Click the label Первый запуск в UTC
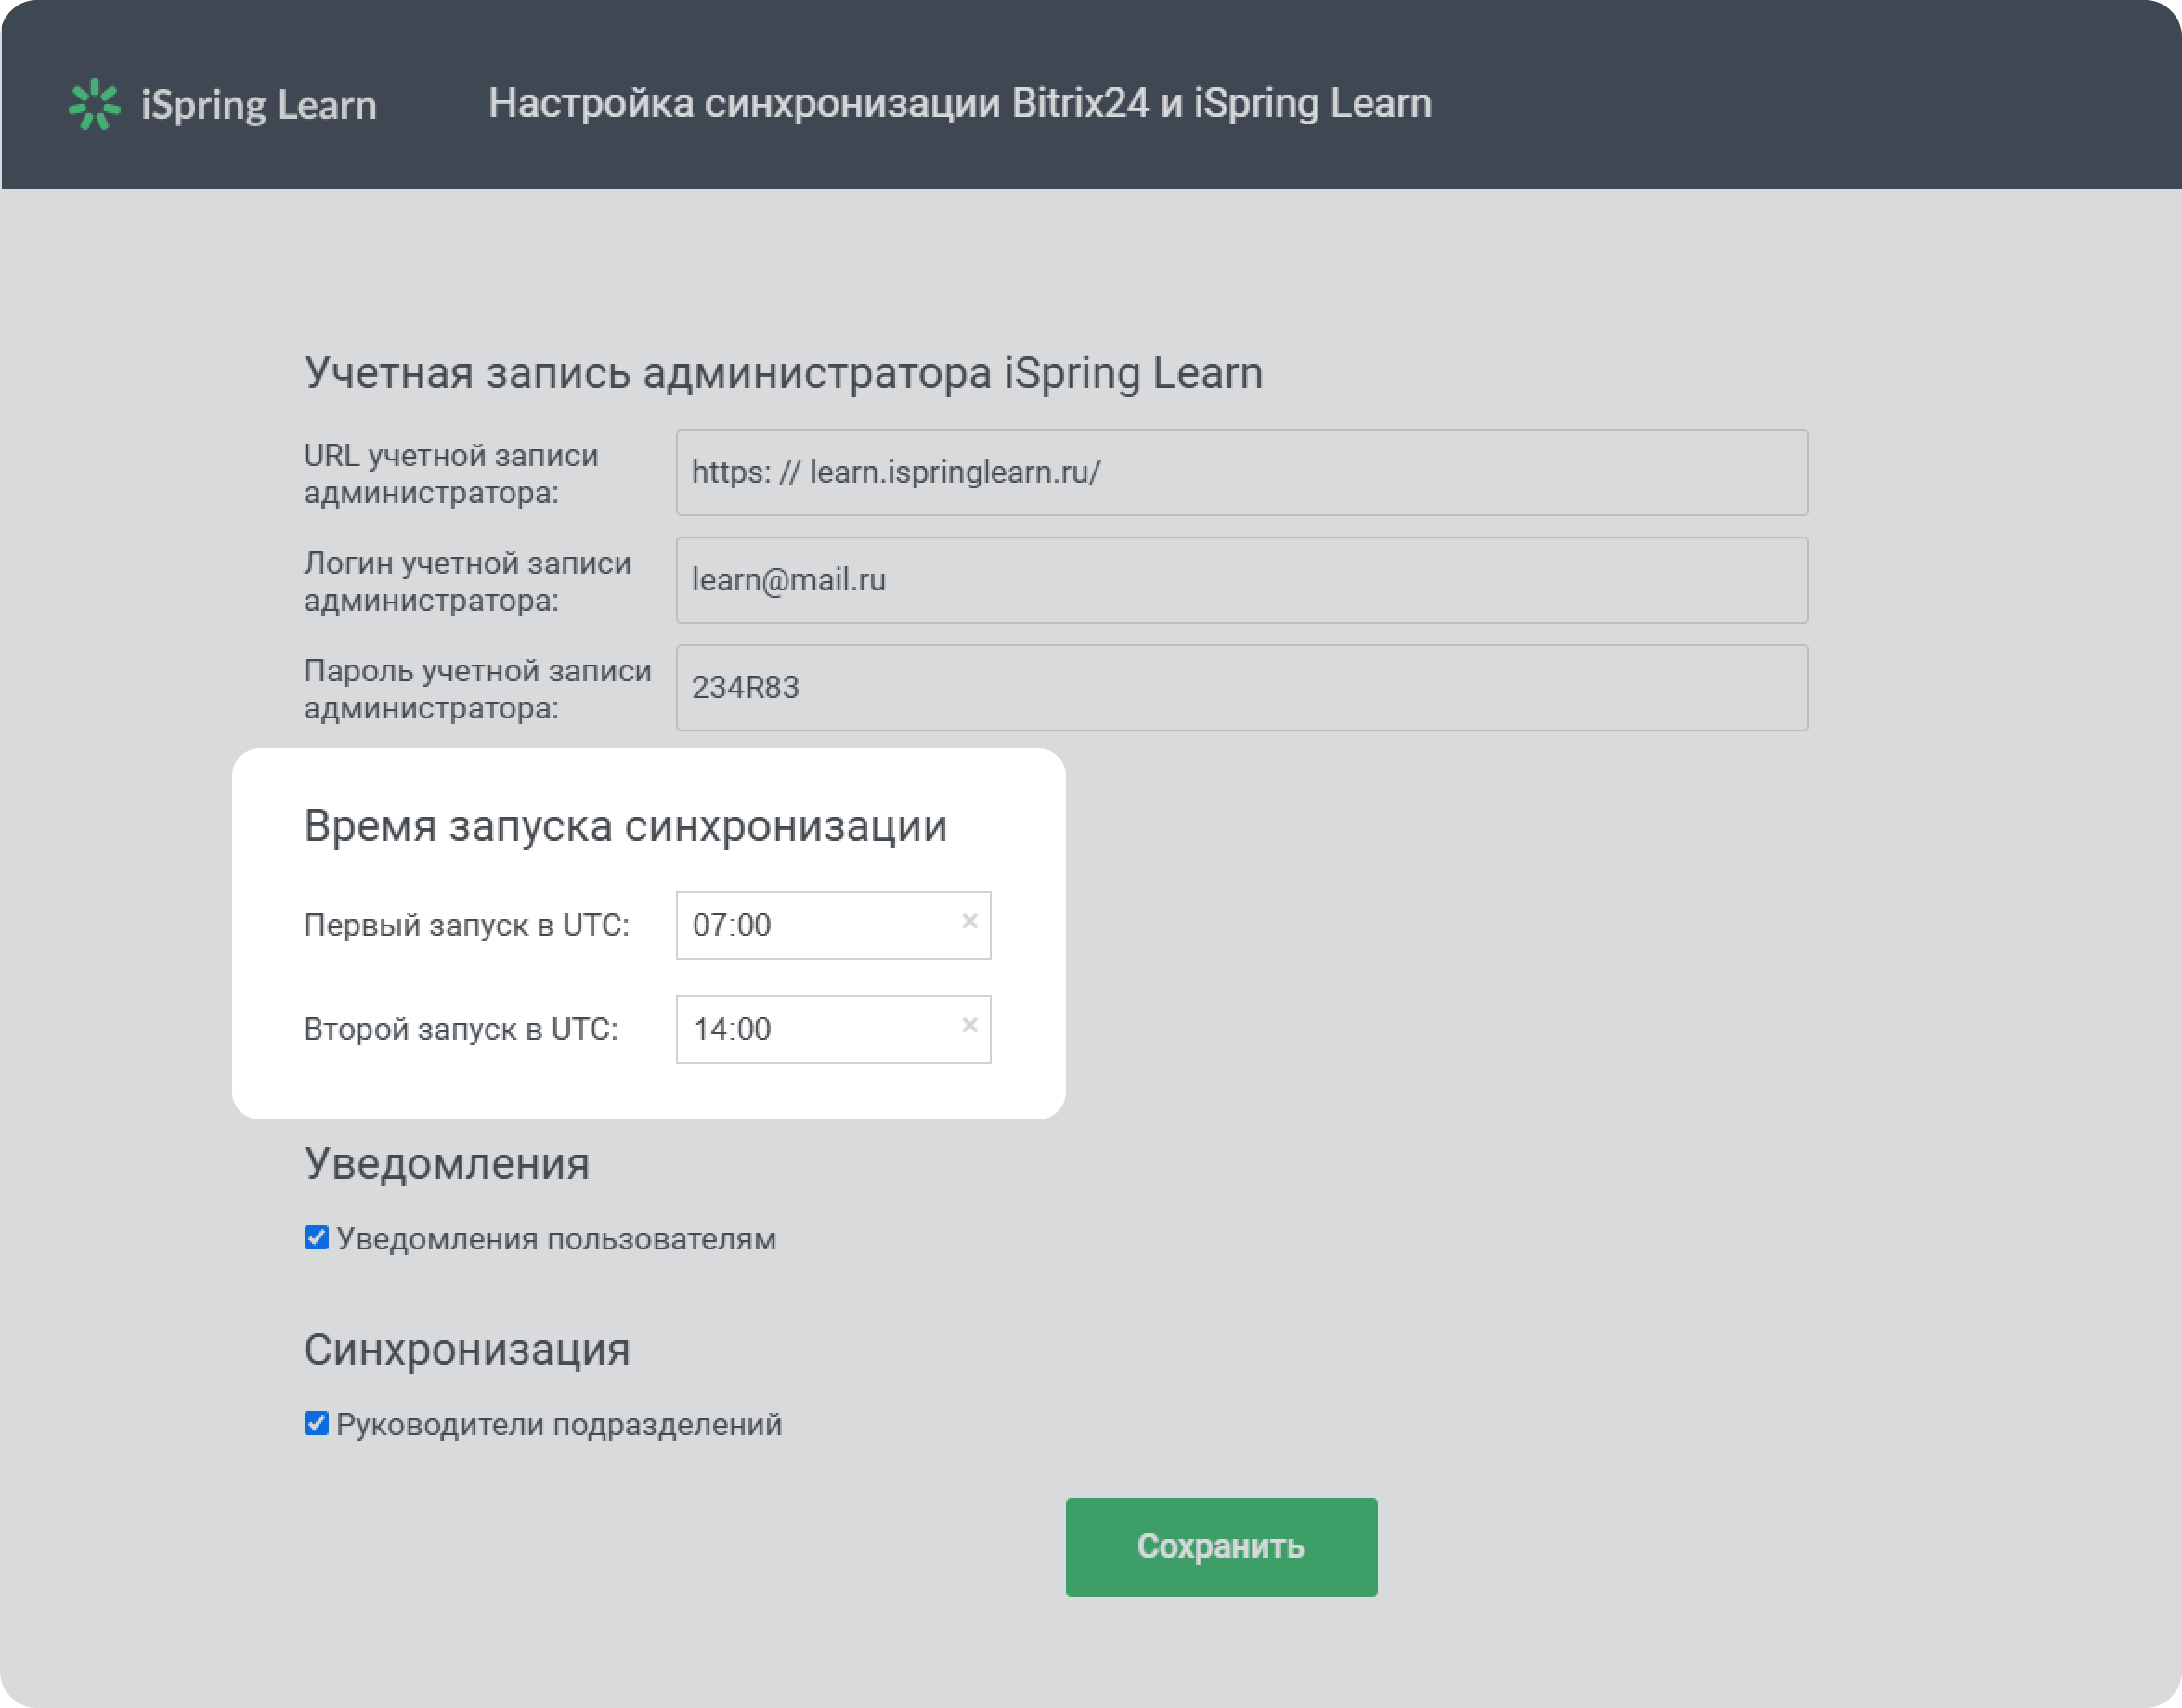Image resolution: width=2182 pixels, height=1708 pixels. [467, 925]
